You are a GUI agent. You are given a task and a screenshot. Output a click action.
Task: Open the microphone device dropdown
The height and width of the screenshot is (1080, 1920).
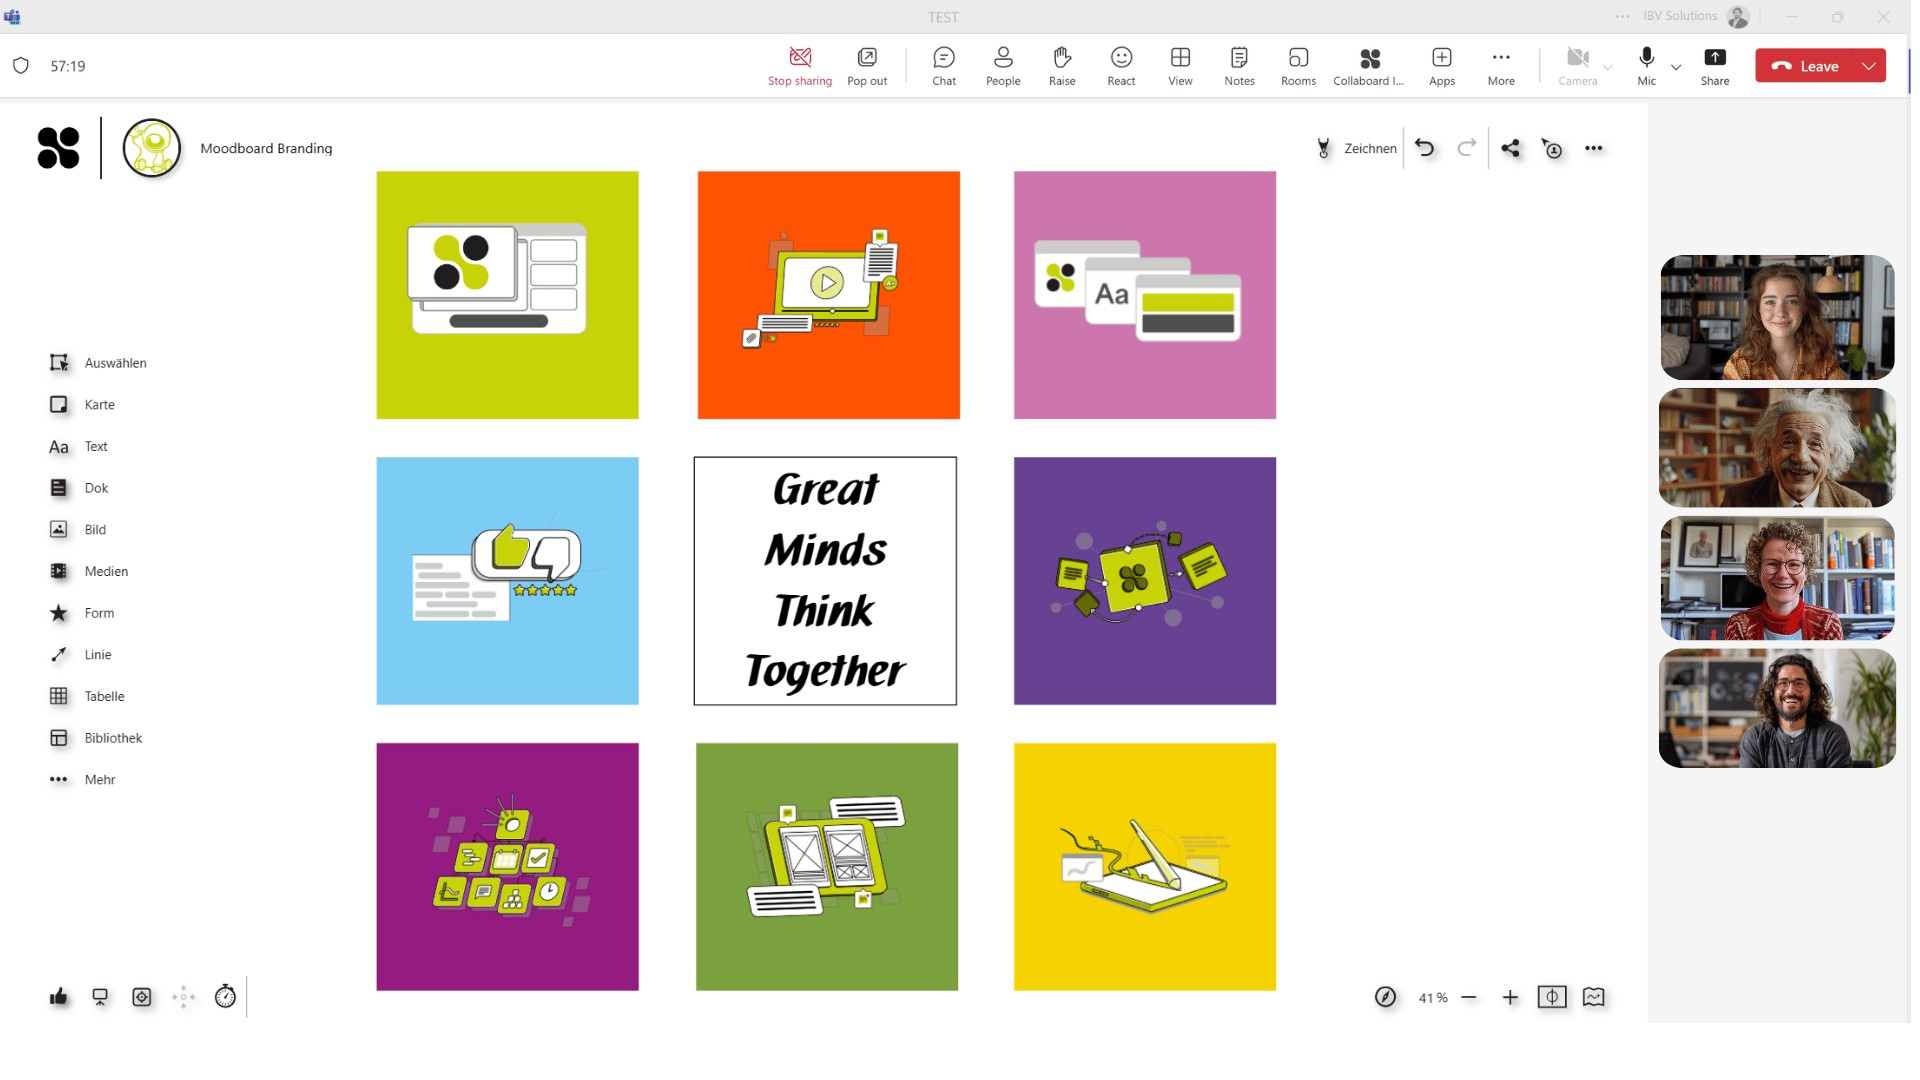1675,68
